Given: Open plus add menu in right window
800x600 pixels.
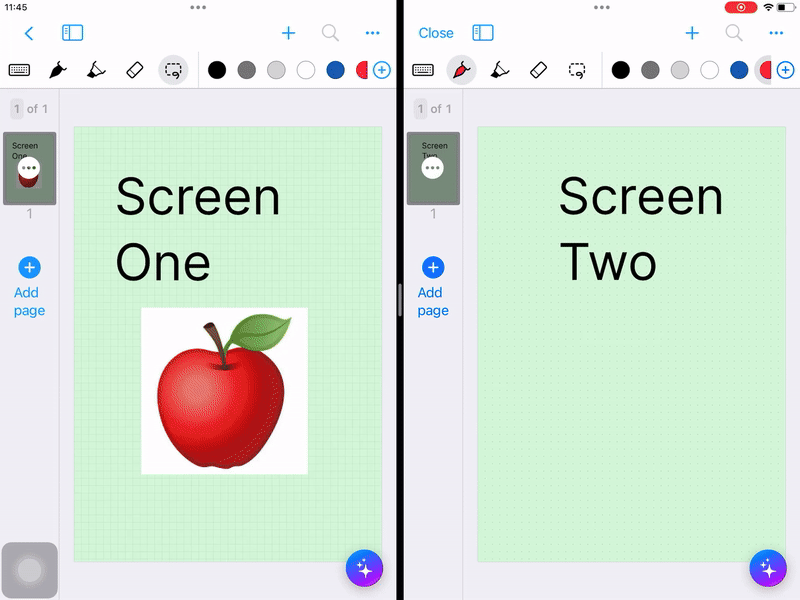Looking at the screenshot, I should 692,33.
